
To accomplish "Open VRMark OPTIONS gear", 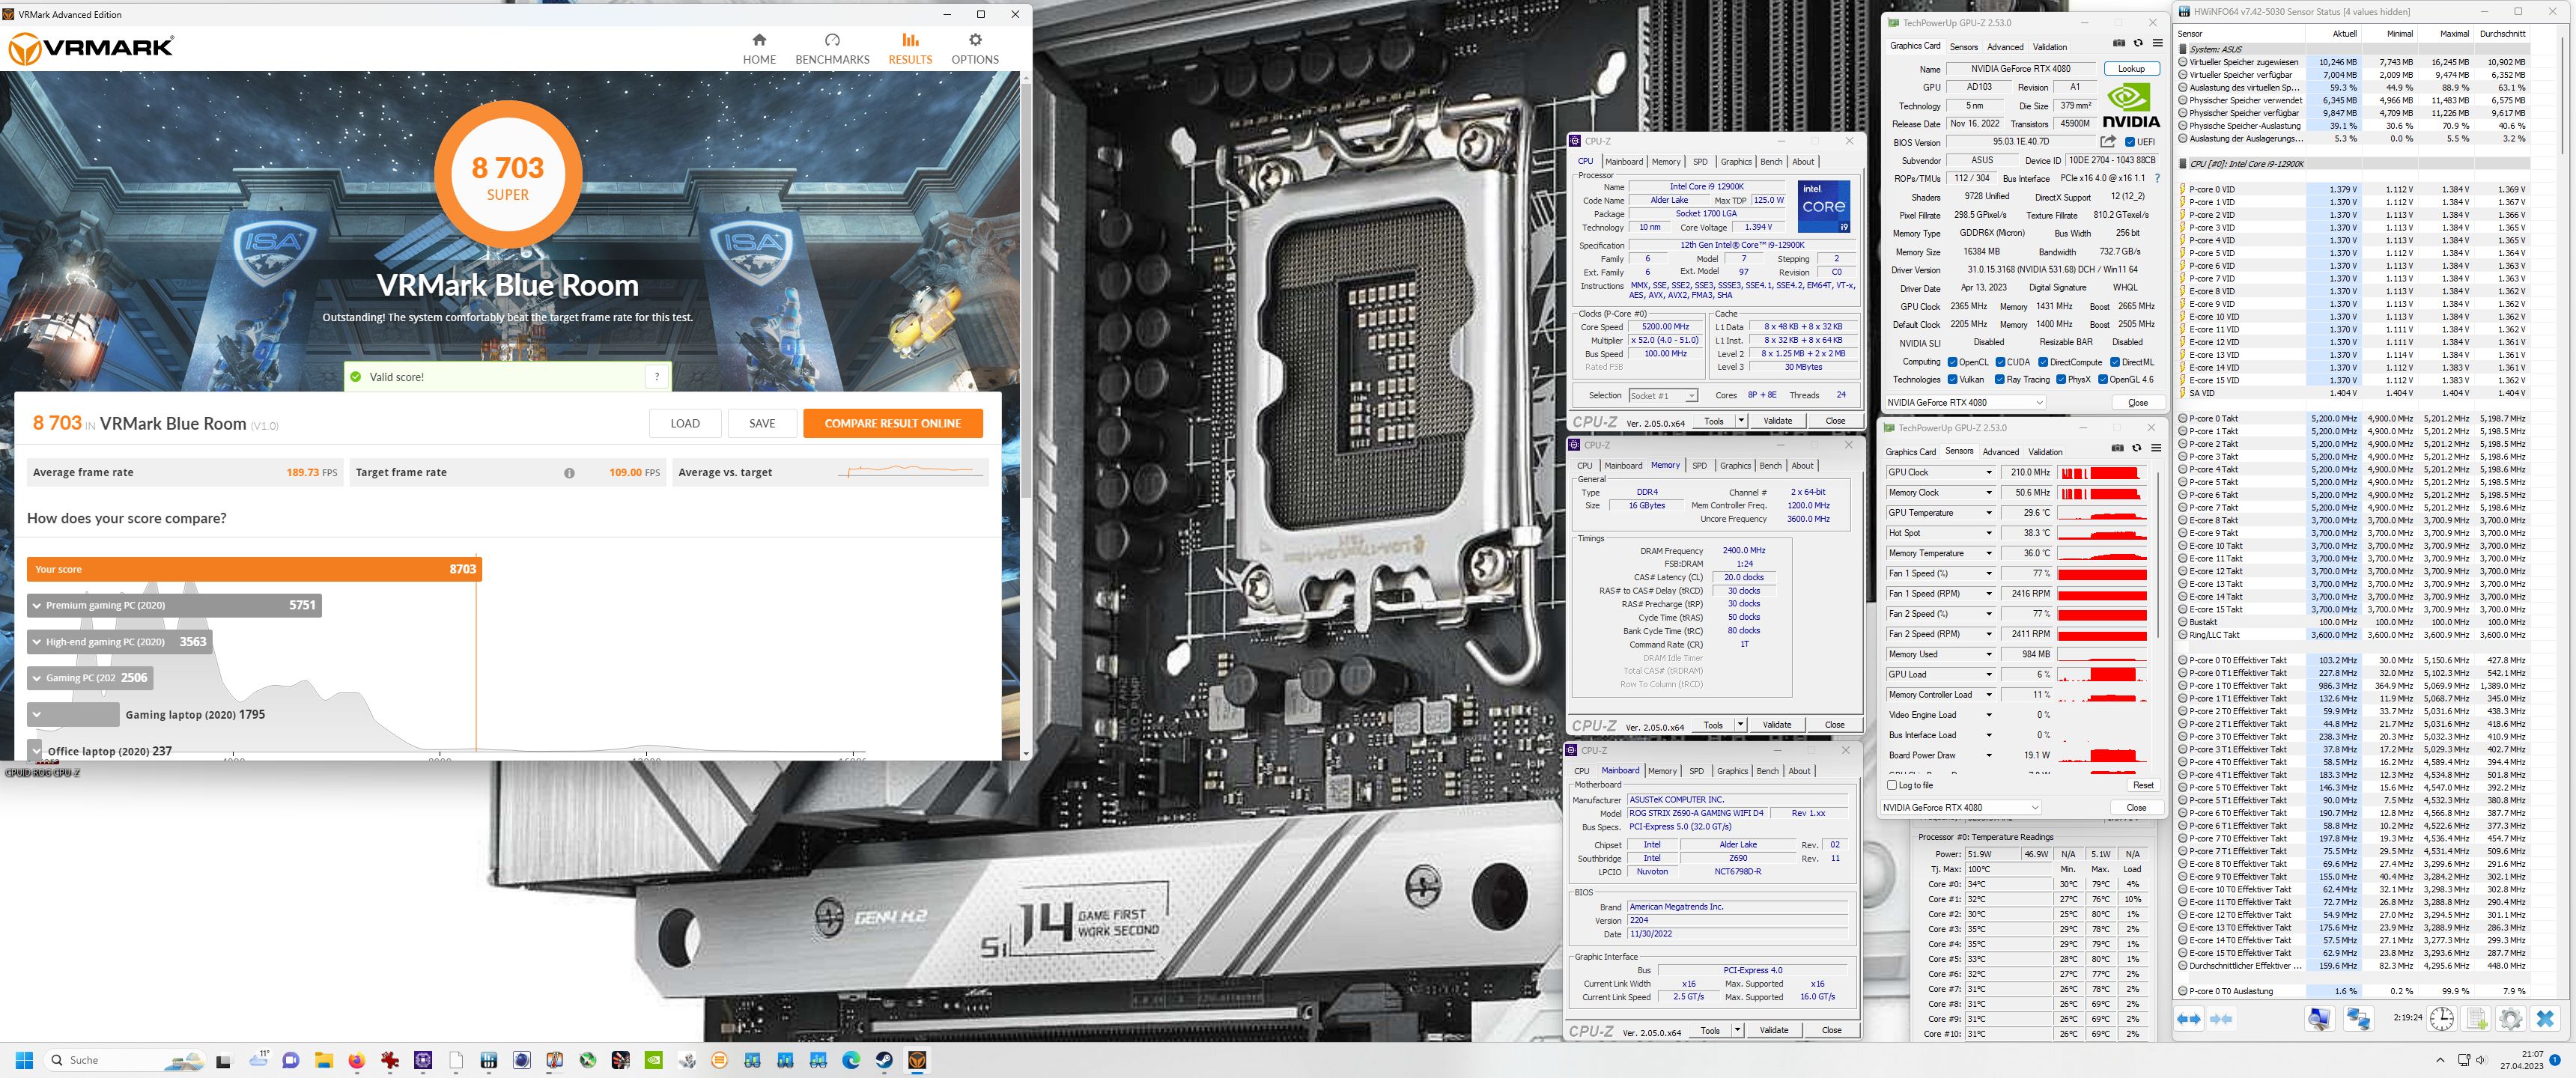I will pyautogui.click(x=975, y=48).
